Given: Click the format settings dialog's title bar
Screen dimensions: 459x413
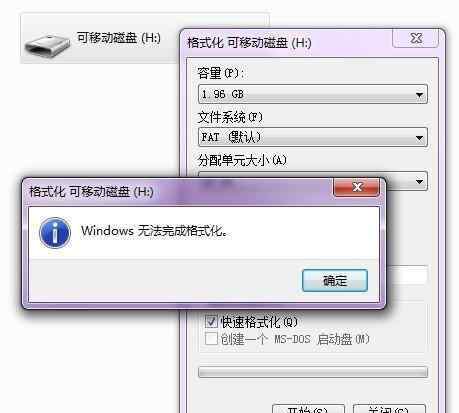Looking at the screenshot, I should coord(287,43).
